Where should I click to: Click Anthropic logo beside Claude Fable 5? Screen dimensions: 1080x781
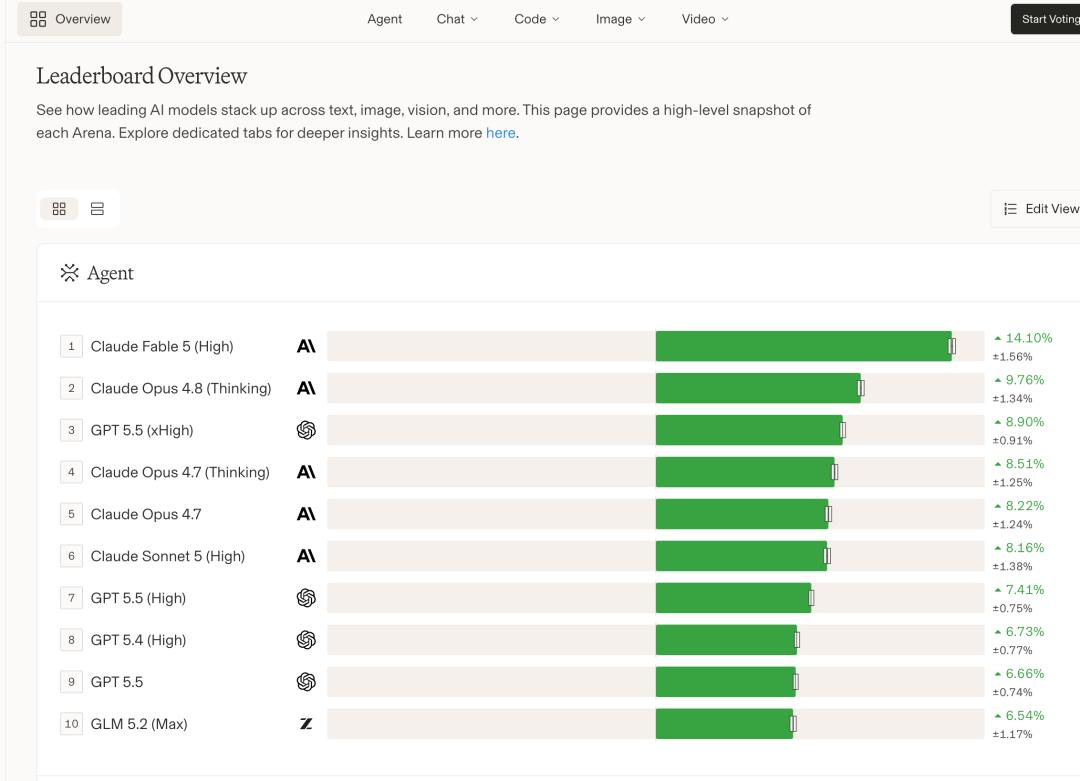(306, 346)
